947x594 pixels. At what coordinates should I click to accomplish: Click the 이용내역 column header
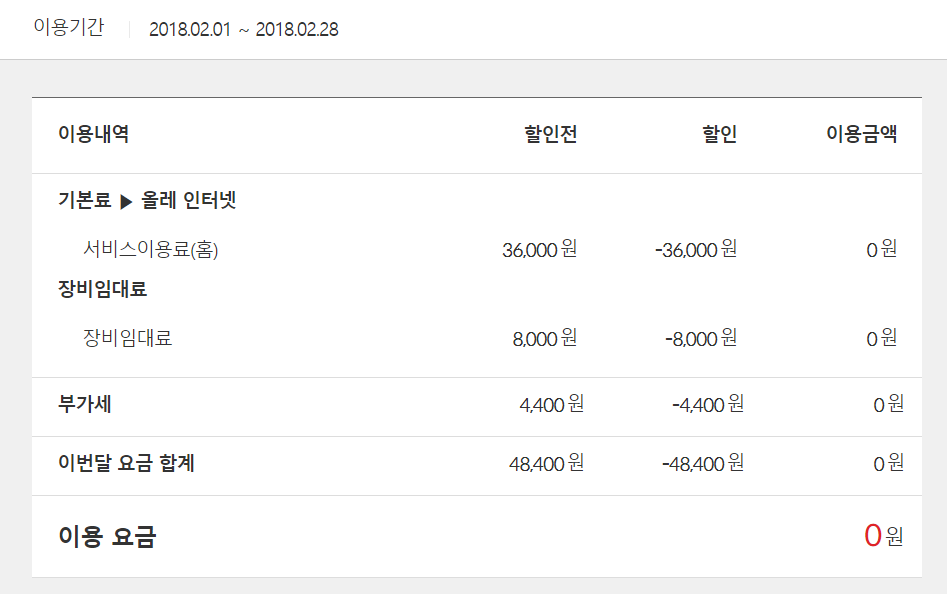(93, 134)
